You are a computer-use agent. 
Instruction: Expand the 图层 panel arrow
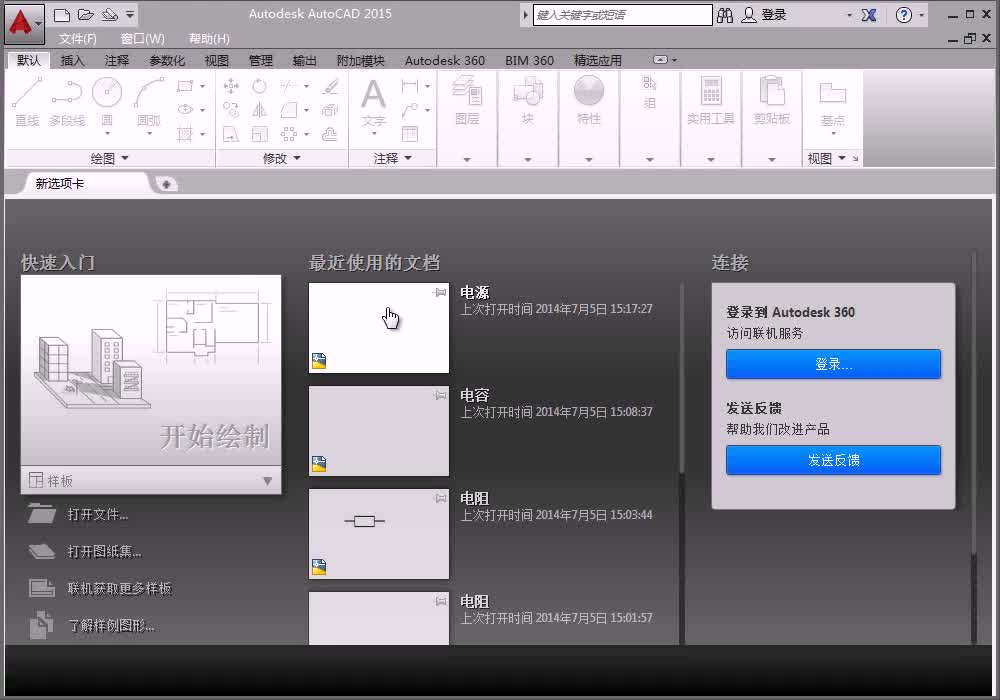pos(467,159)
